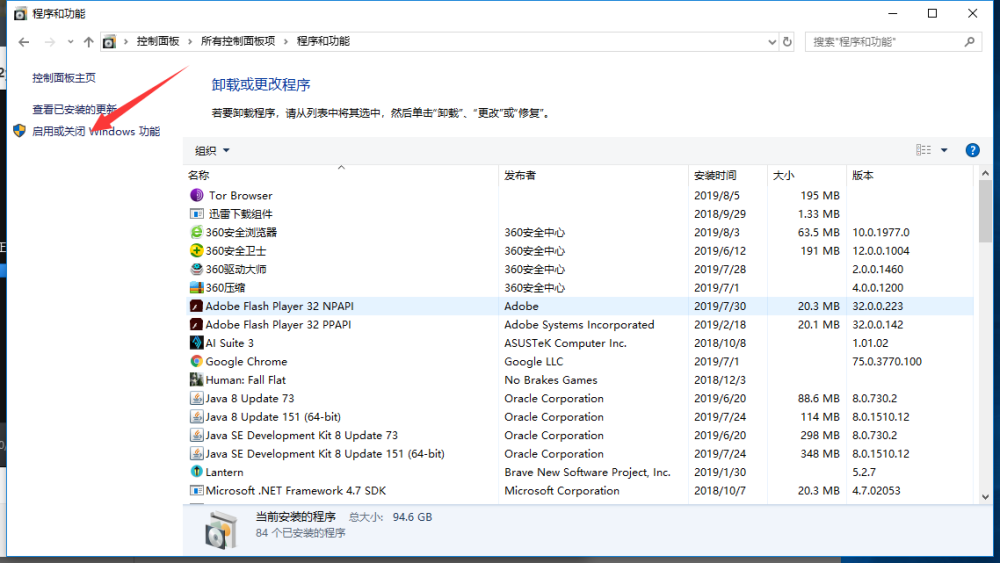1000x563 pixels.
Task: Click the search magnifier icon
Action: click(969, 41)
